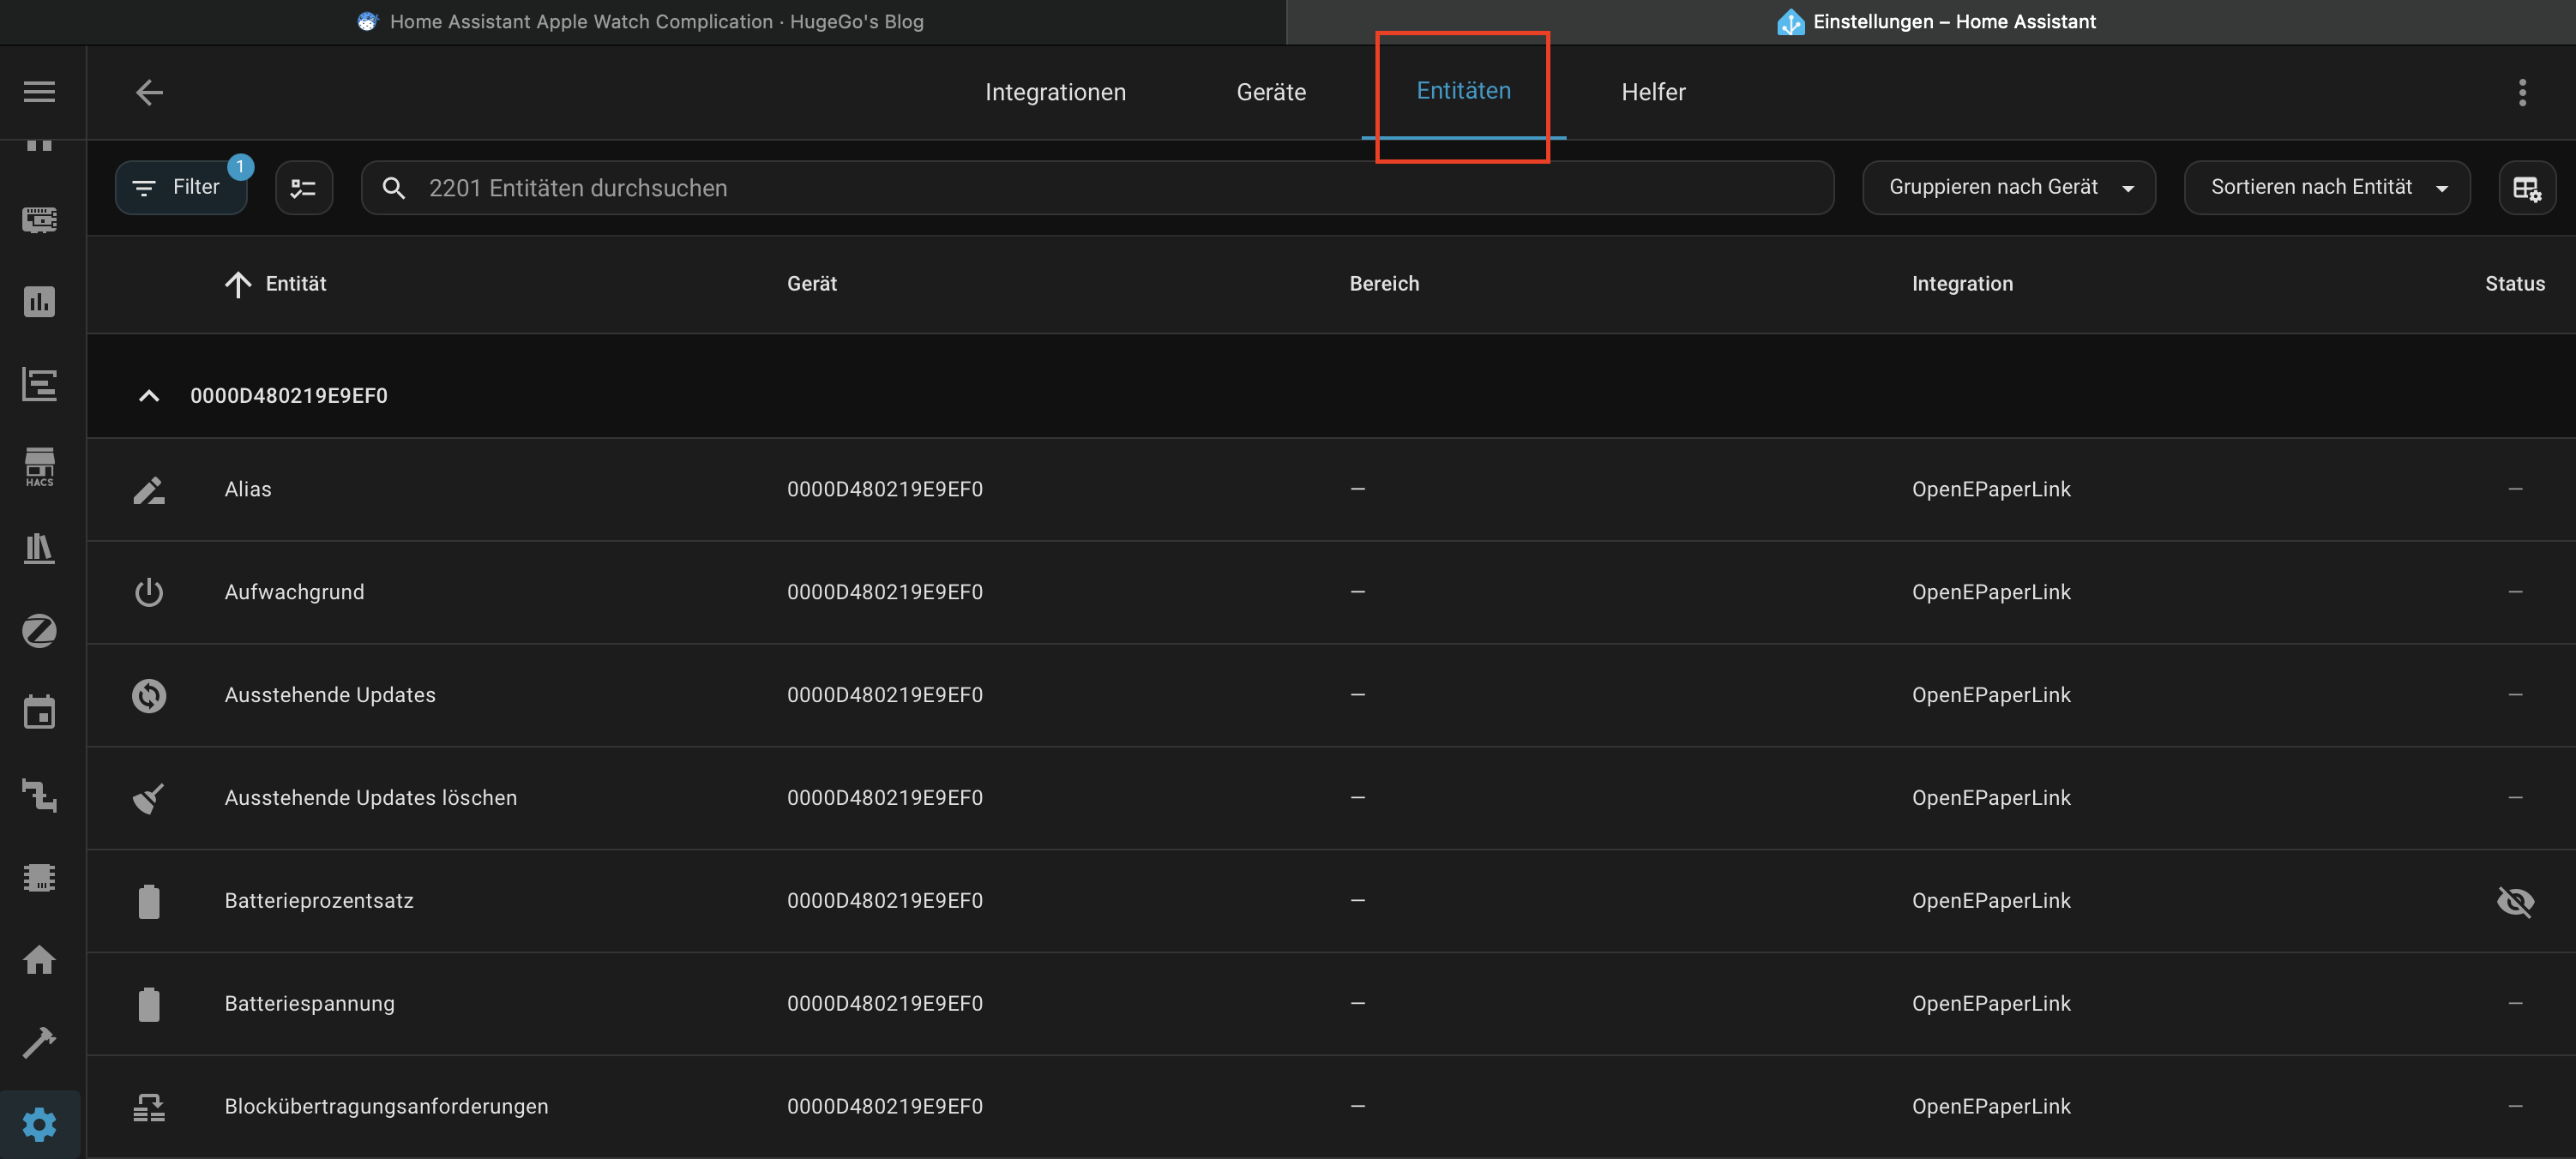Open the hamburger sidebar menu
Image resolution: width=2576 pixels, height=1159 pixels.
pyautogui.click(x=39, y=92)
